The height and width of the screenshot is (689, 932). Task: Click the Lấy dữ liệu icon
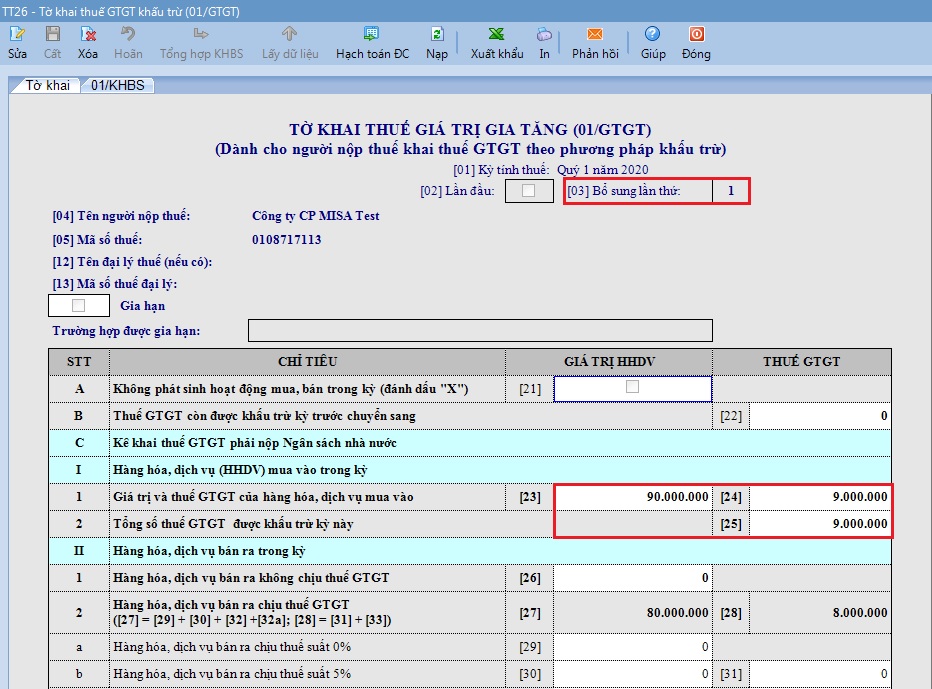[x=289, y=34]
